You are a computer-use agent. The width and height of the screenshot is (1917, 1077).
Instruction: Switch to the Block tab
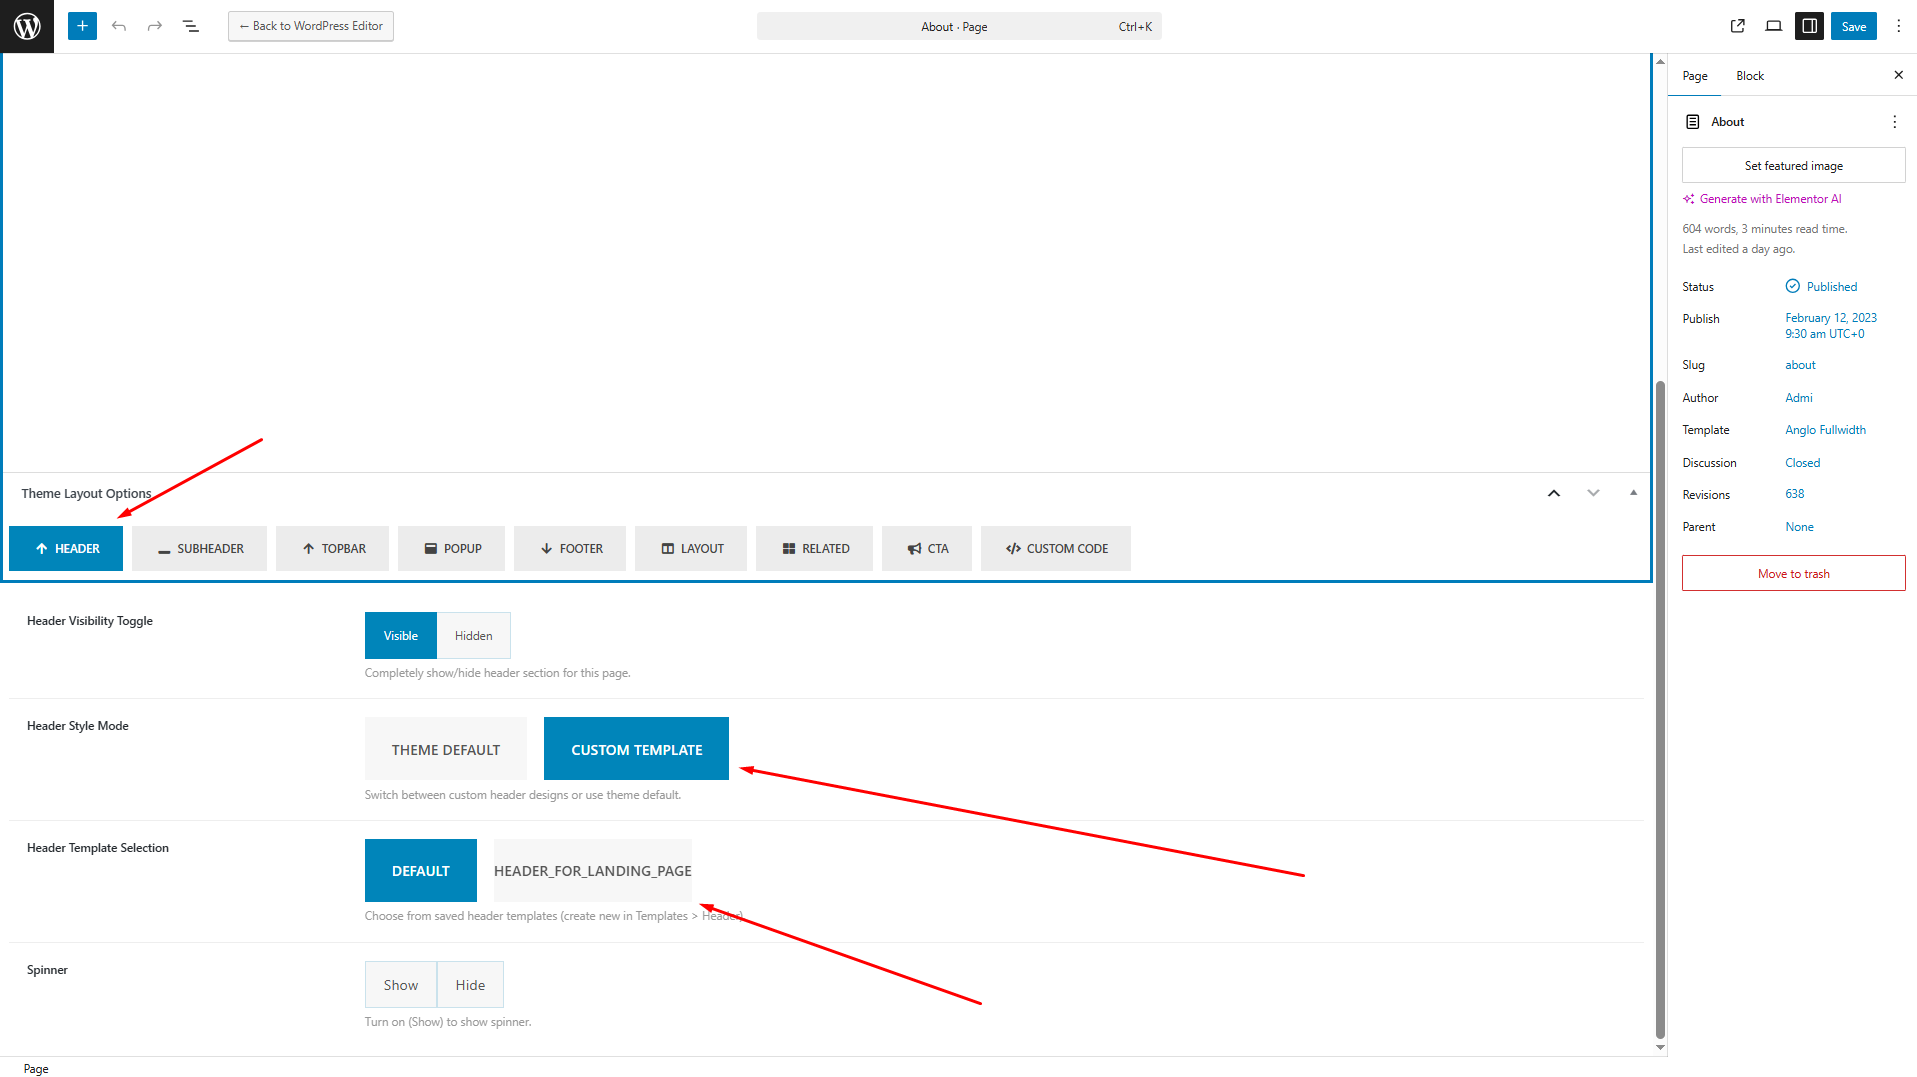[x=1749, y=76]
